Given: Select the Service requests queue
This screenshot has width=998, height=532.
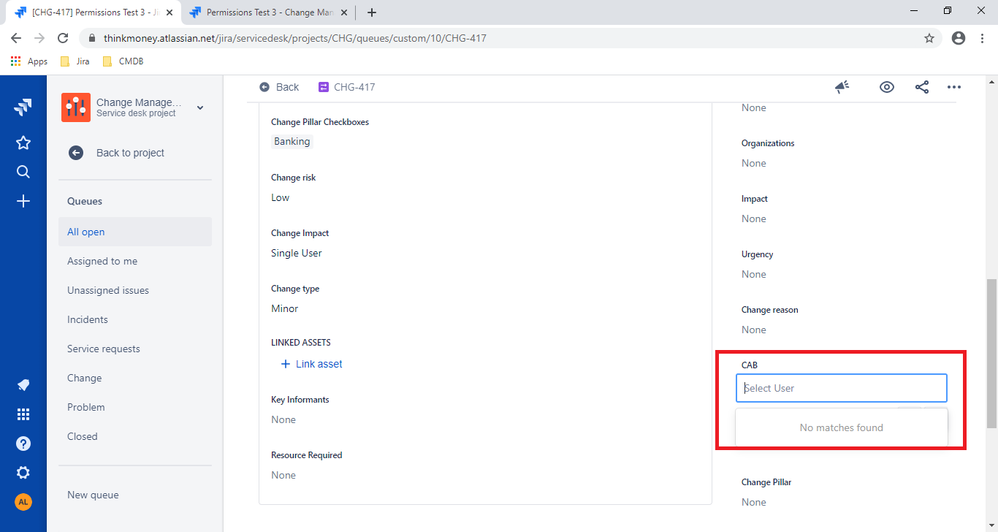Looking at the screenshot, I should pos(135,349).
